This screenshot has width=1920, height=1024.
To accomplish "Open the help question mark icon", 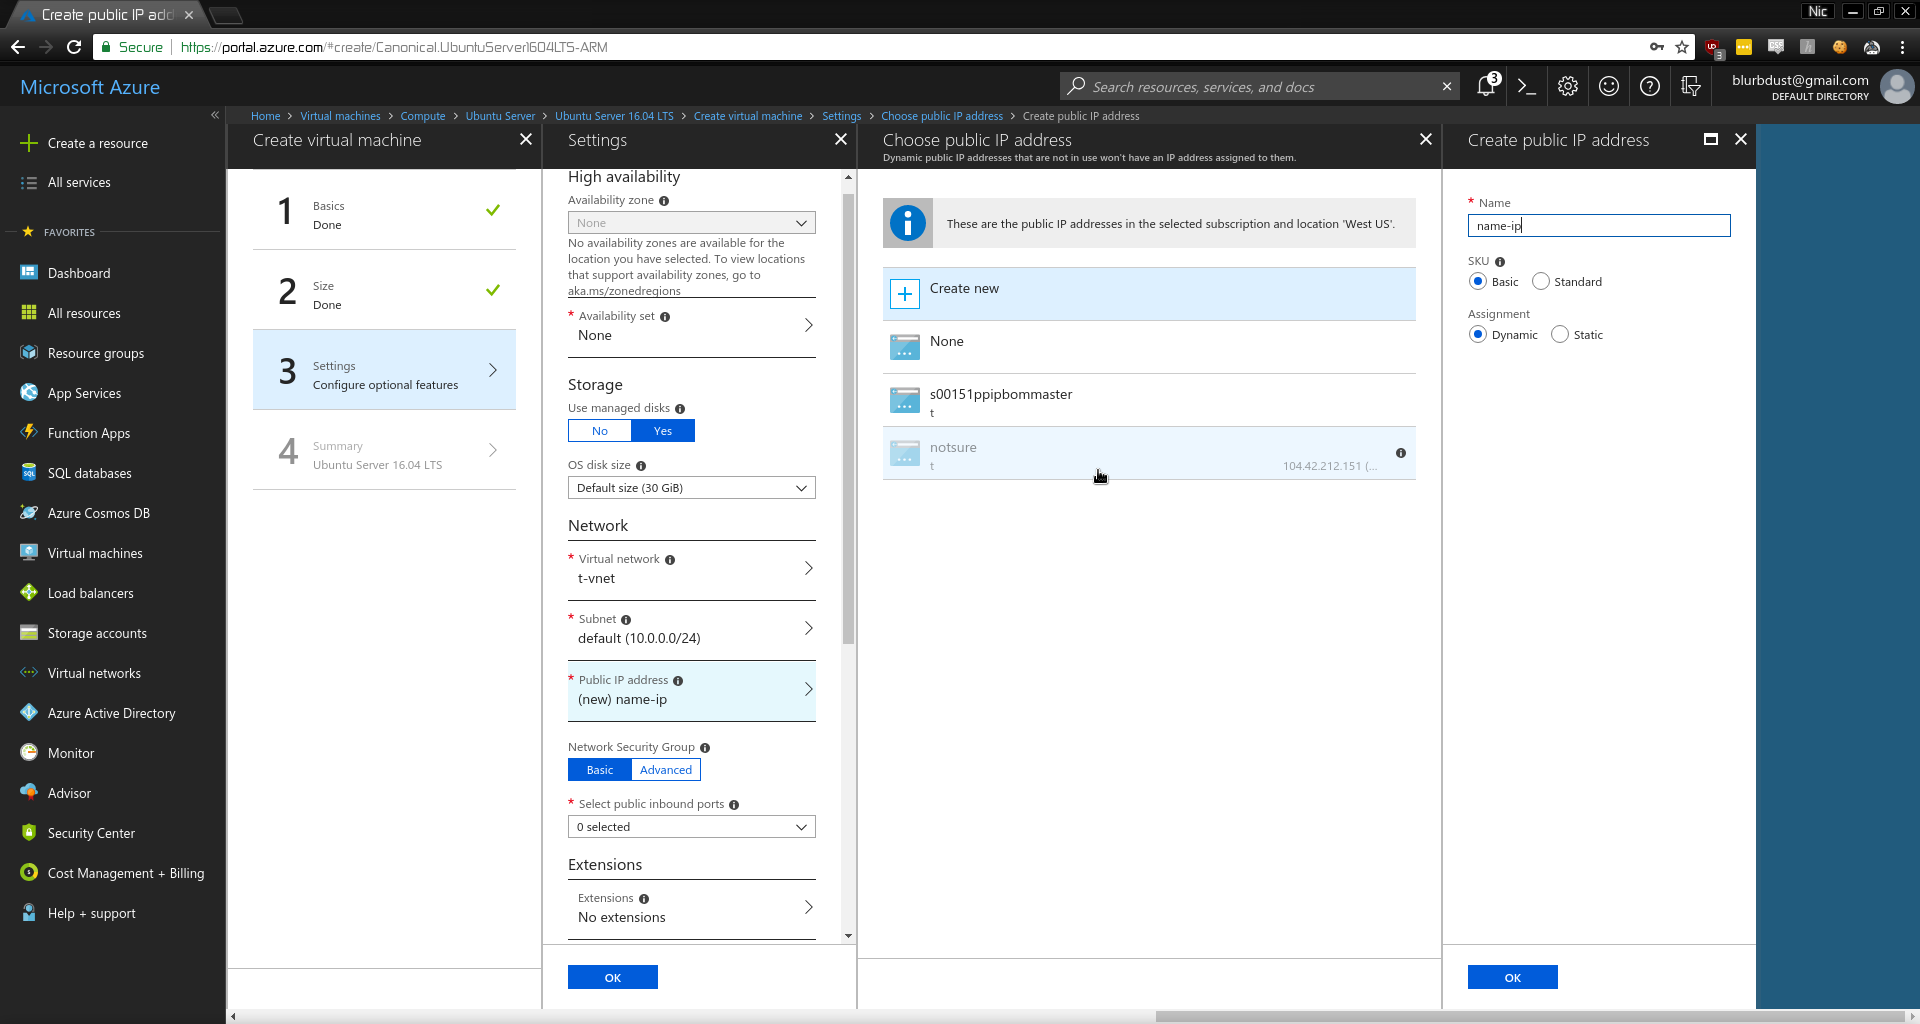I will (x=1650, y=87).
